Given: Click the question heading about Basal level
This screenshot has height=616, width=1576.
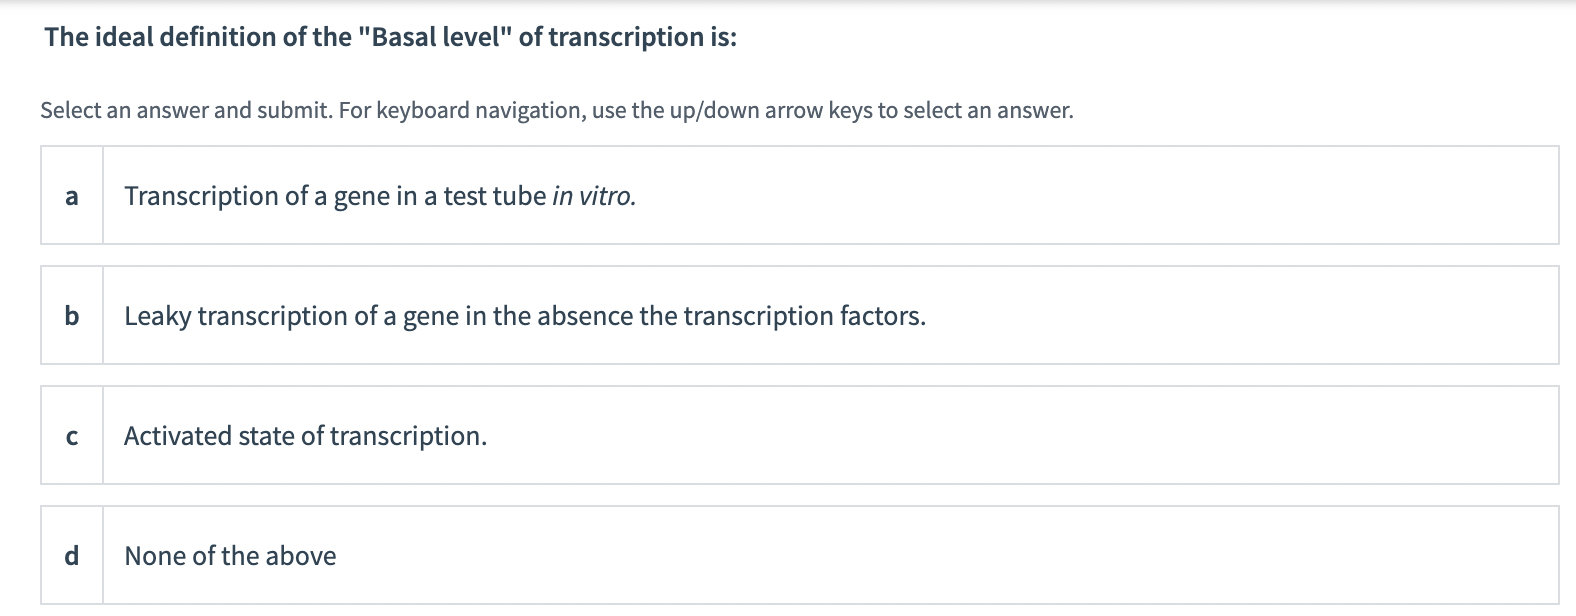Looking at the screenshot, I should coord(388,39).
